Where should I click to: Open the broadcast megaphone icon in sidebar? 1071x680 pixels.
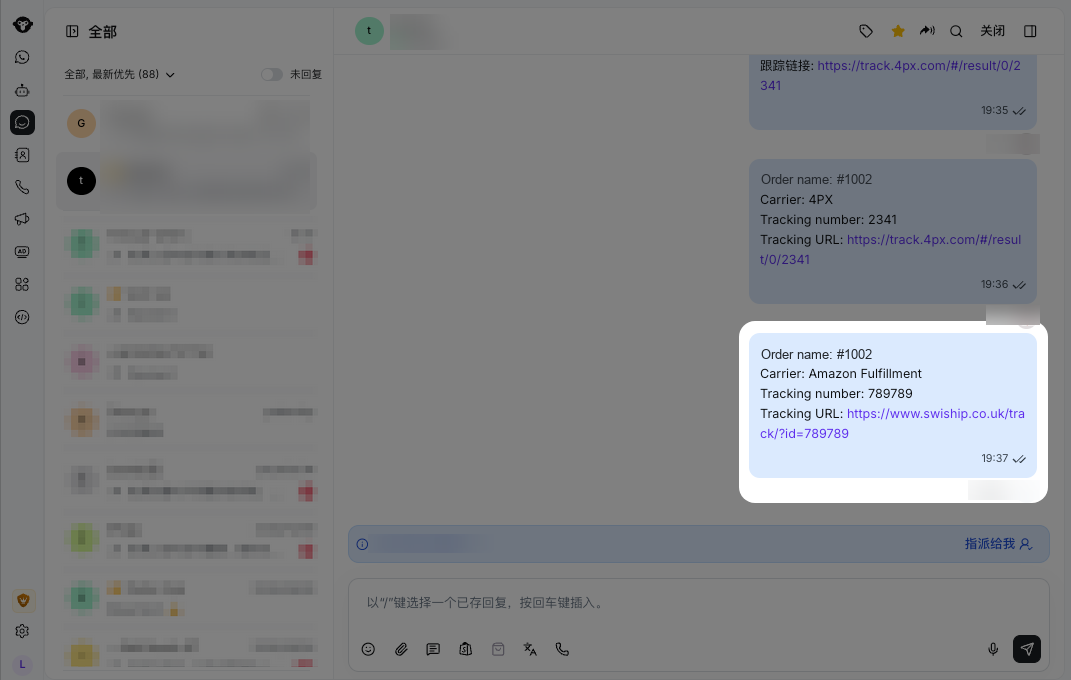[22, 219]
